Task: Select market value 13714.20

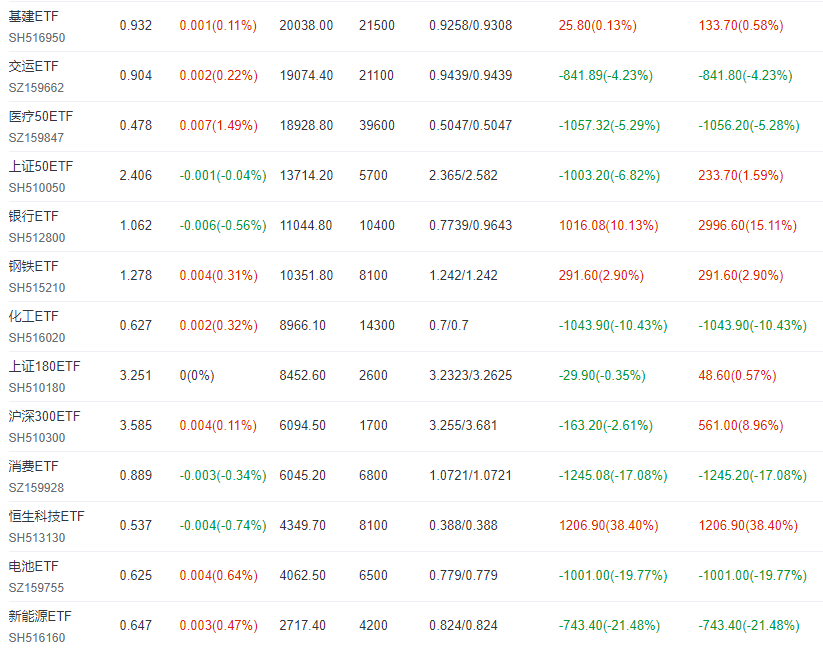Action: coord(306,175)
